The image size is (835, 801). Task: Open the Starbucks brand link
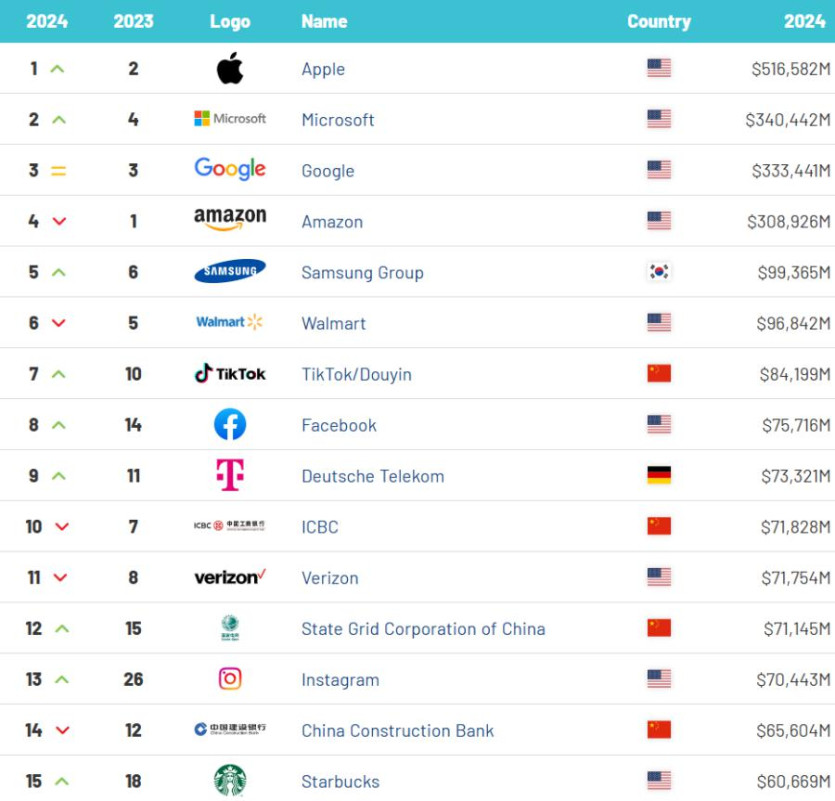click(341, 782)
